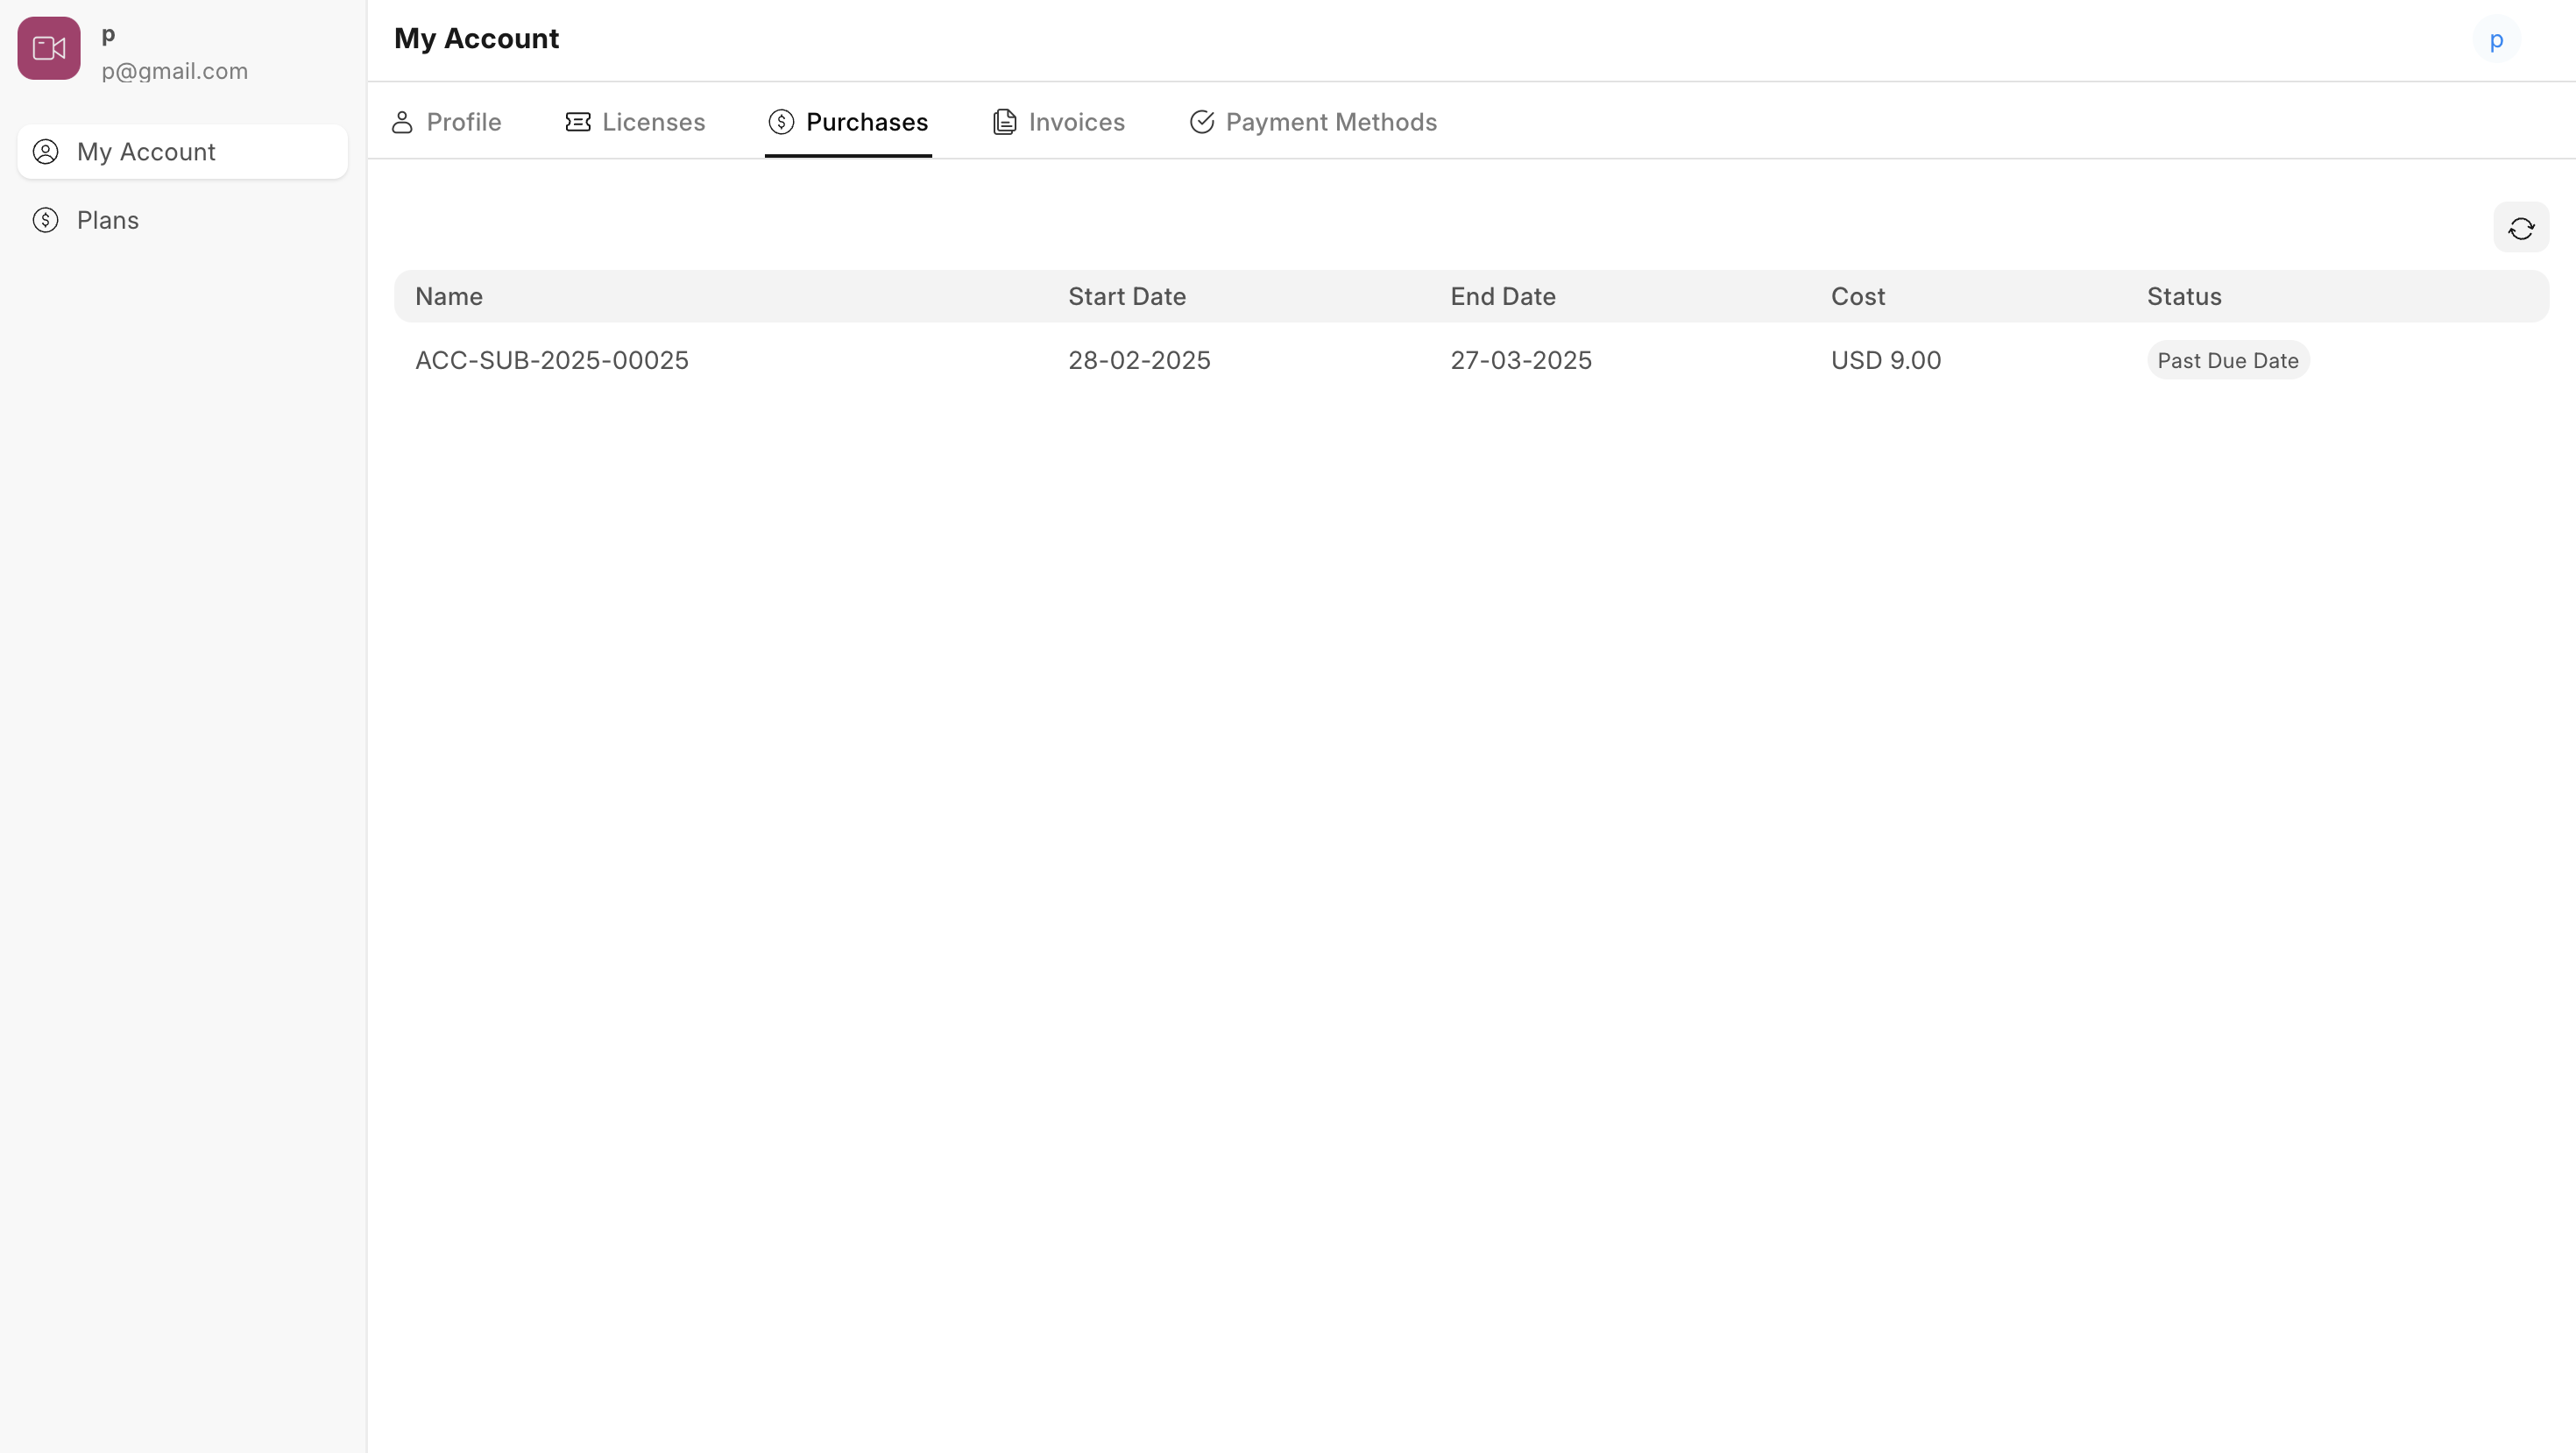Click the Invoices tab document icon
Screen dimensions: 2576x1453
pyautogui.click(x=1004, y=122)
